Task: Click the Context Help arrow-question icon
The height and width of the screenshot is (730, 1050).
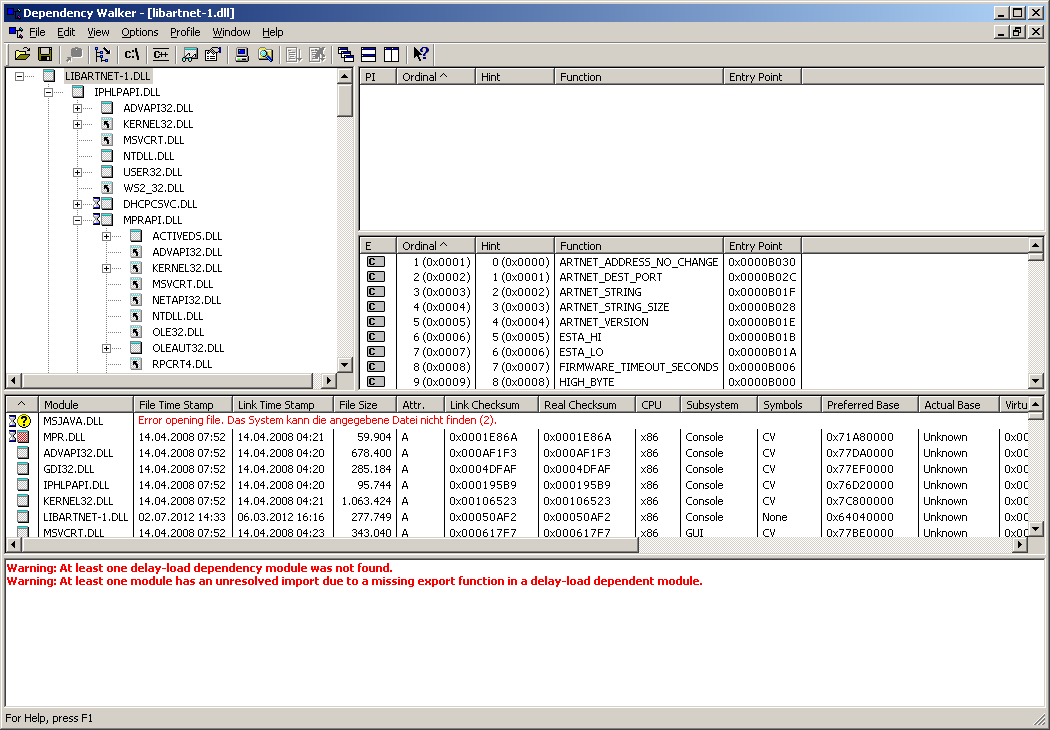Action: (421, 54)
